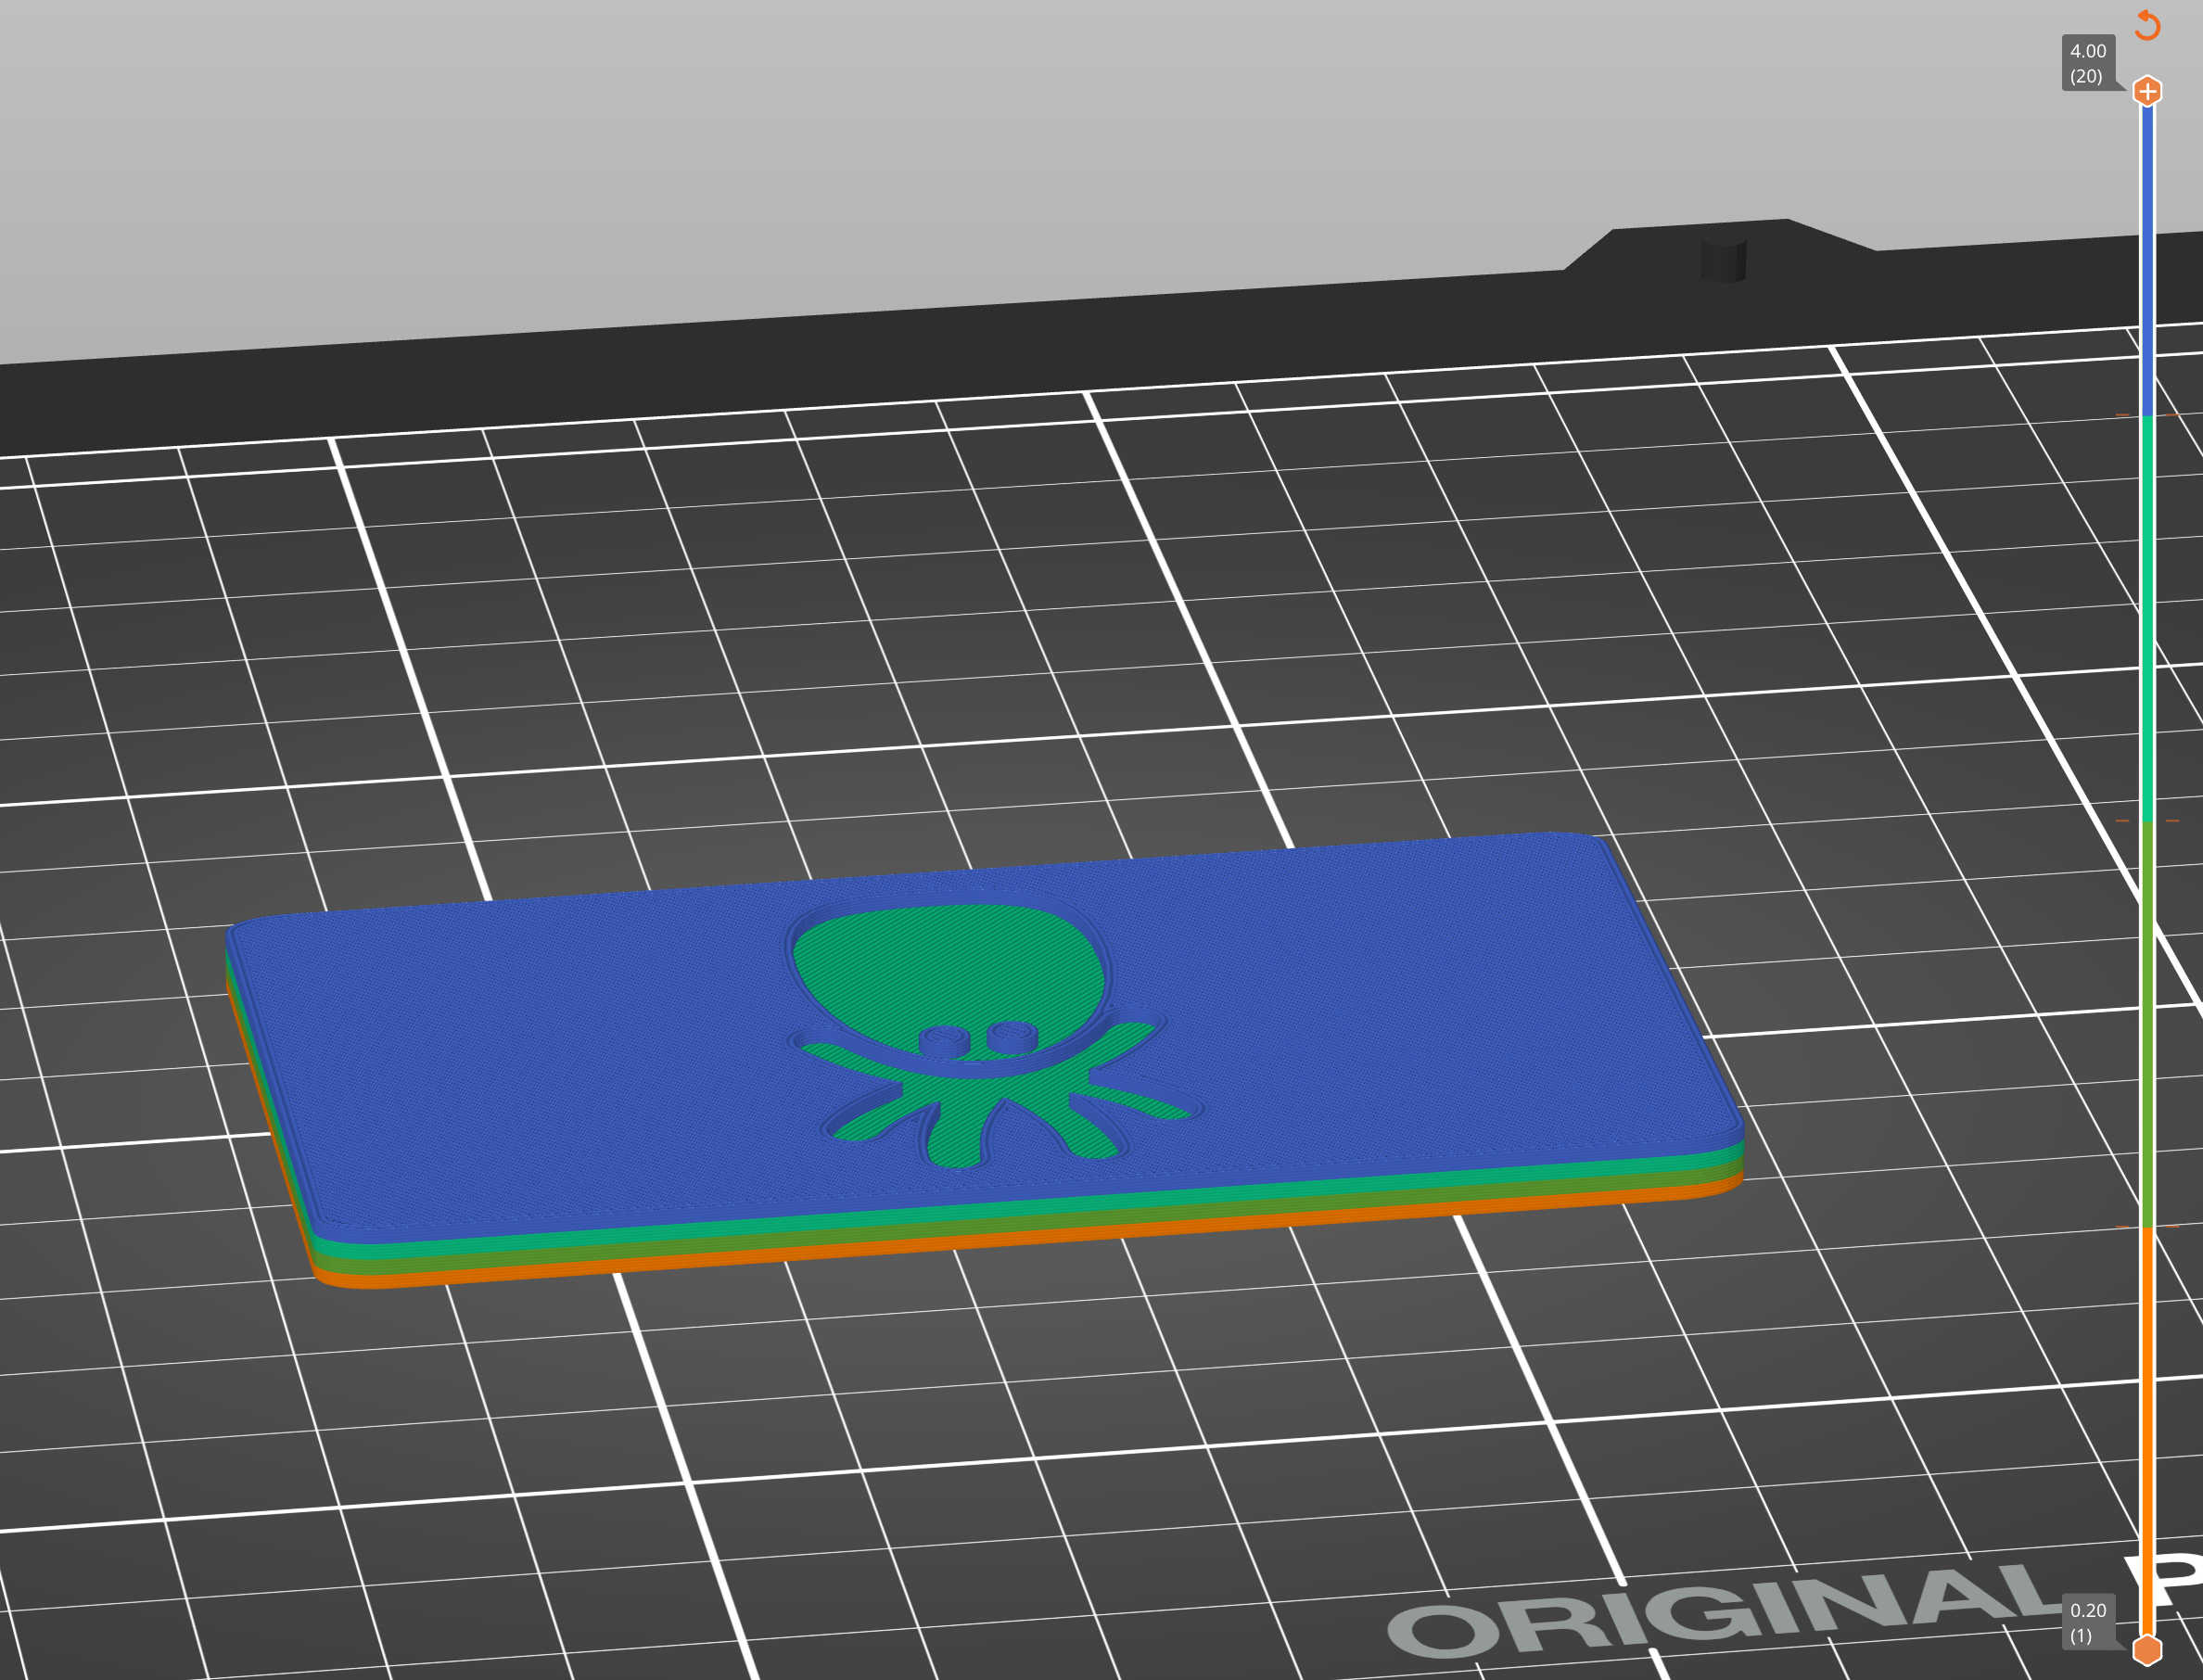Click the blue top surface of the card model
The height and width of the screenshot is (1680, 2203).
[x=500, y=1050]
